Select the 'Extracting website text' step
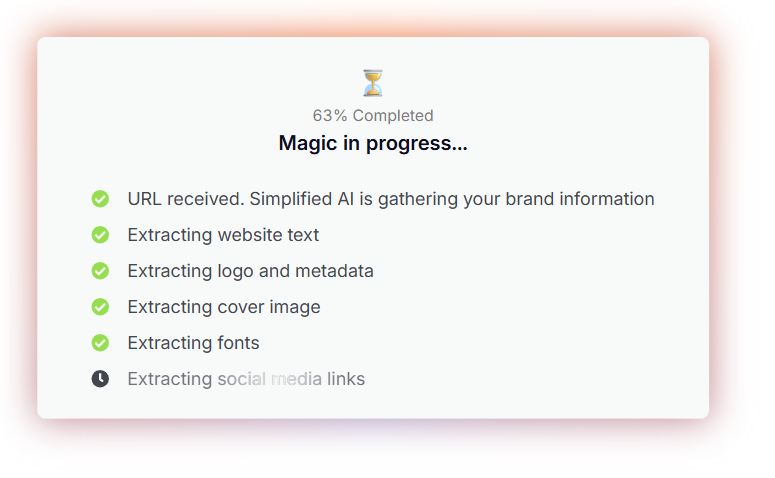Screen dimensions: 775x478 tap(223, 235)
